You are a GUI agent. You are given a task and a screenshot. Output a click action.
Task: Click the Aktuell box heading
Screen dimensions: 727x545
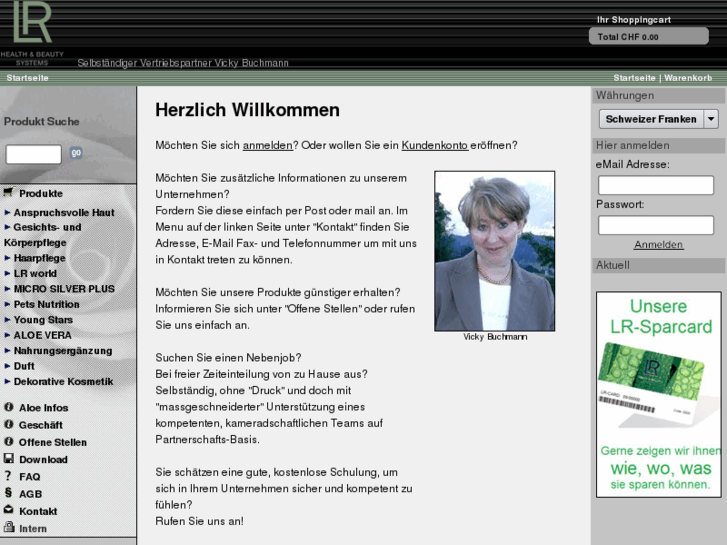658,265
